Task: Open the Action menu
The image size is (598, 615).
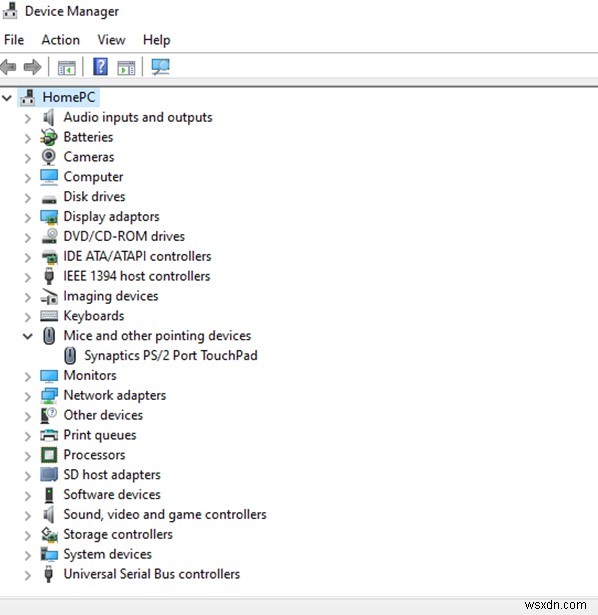Action: pos(61,40)
